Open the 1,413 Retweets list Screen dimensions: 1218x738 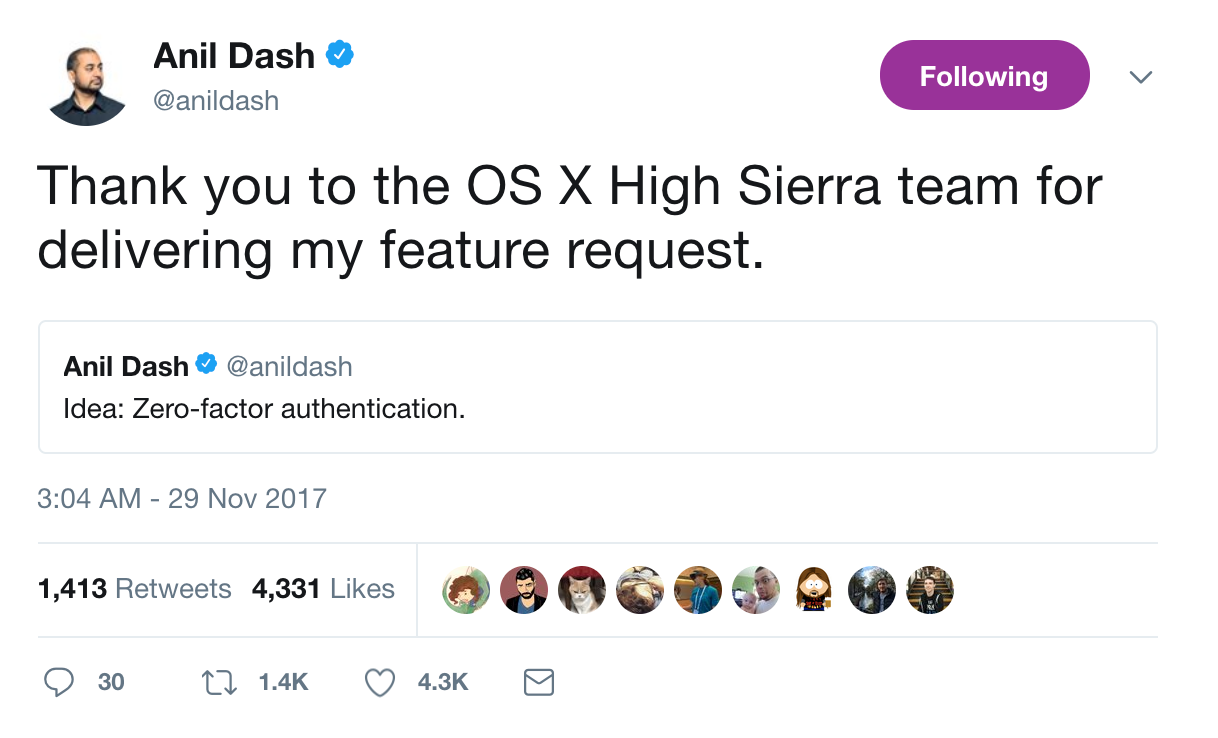(134, 589)
